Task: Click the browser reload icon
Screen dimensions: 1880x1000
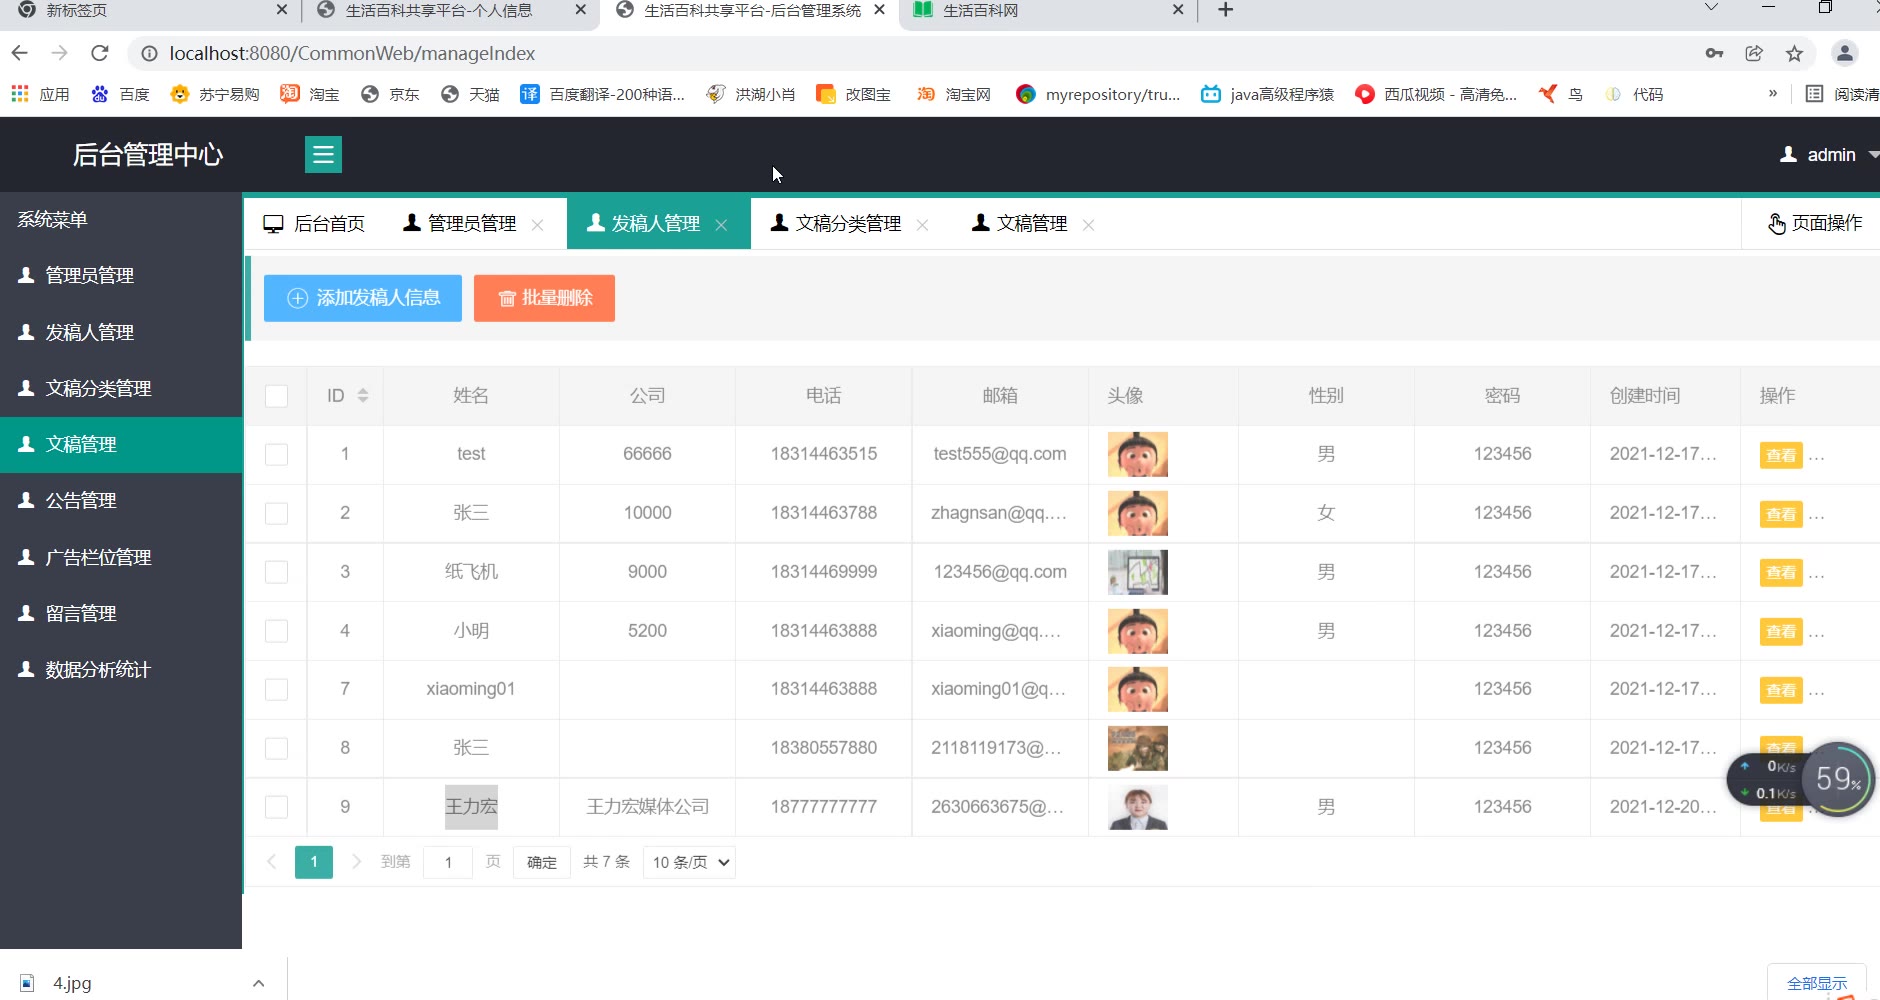Action: 99,53
